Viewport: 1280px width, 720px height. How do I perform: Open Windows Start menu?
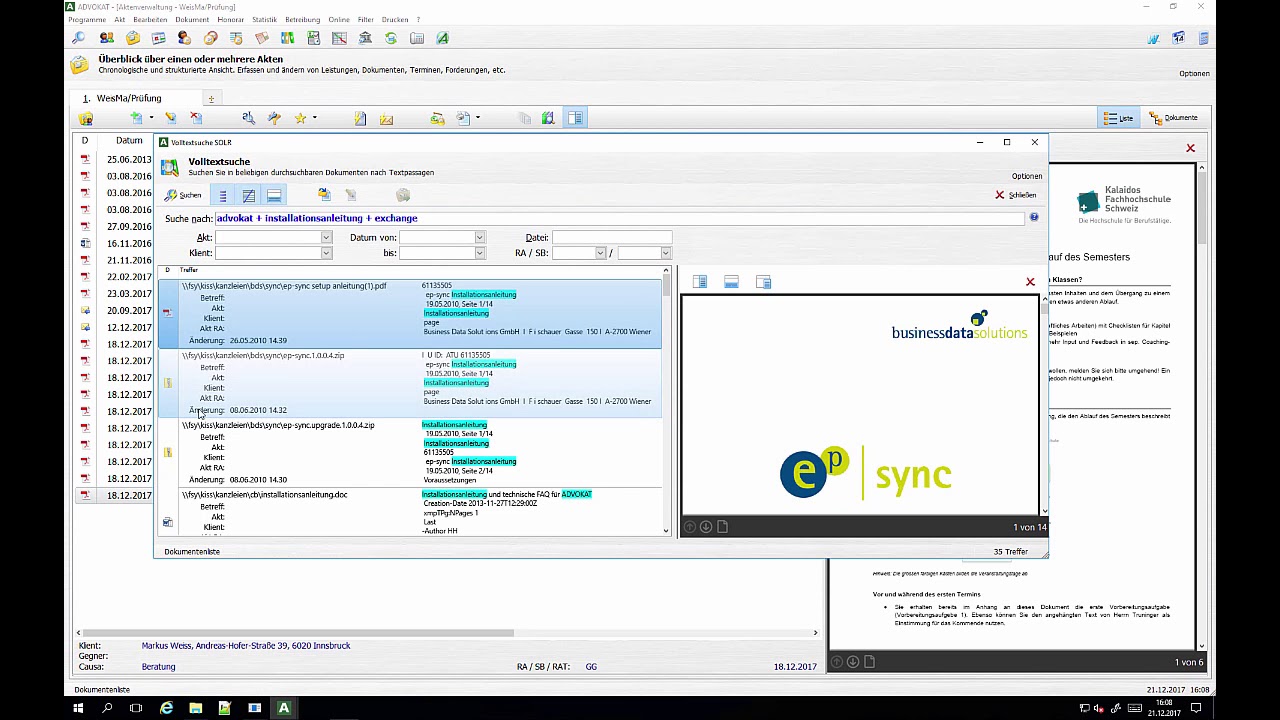(x=78, y=708)
